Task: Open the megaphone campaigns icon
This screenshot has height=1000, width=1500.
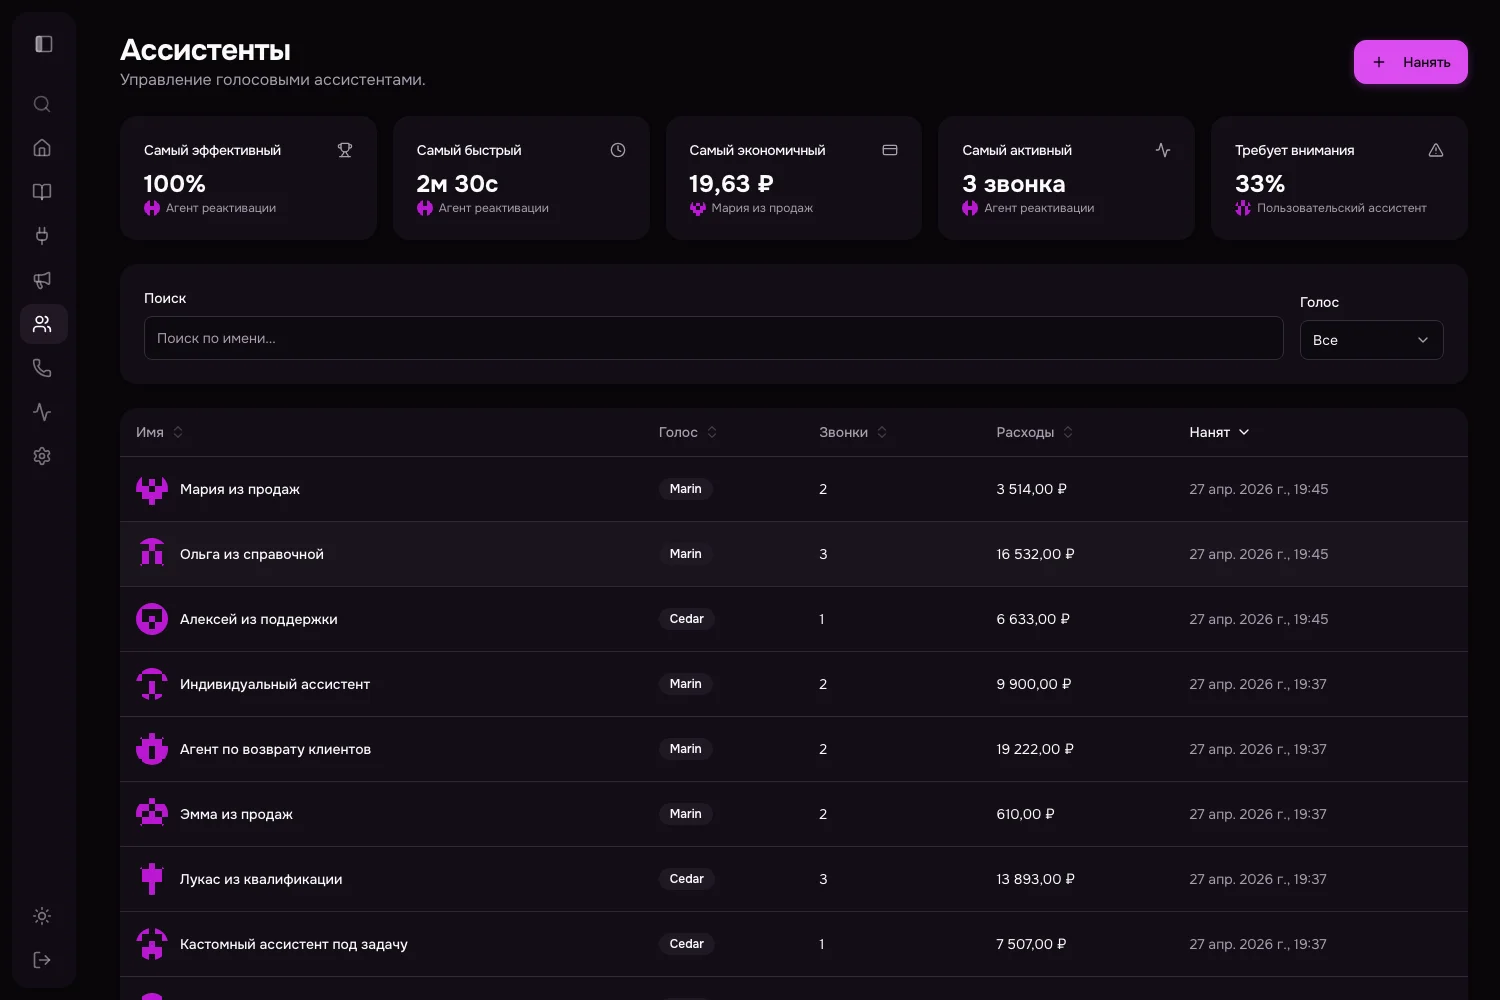Action: coord(42,280)
